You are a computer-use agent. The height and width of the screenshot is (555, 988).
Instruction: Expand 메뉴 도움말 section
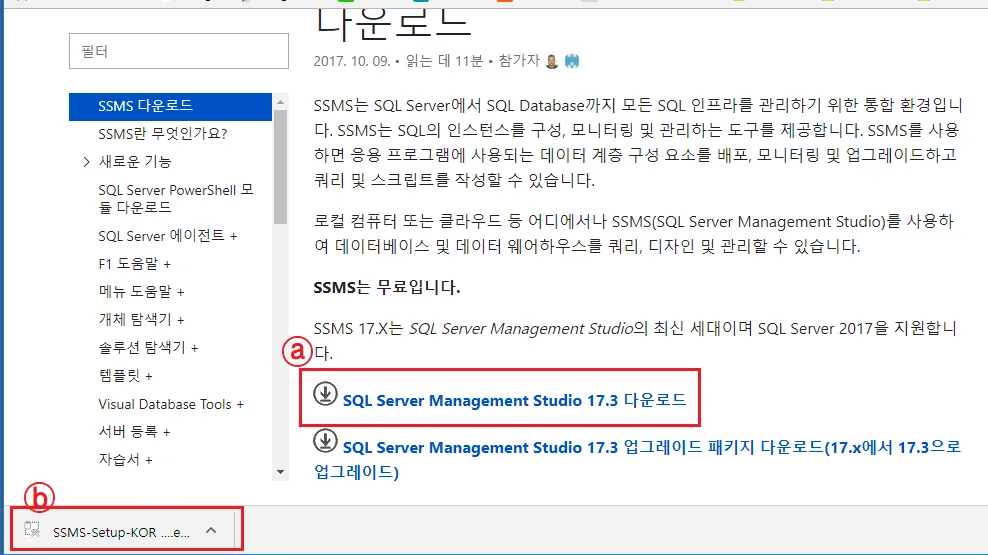coord(141,292)
